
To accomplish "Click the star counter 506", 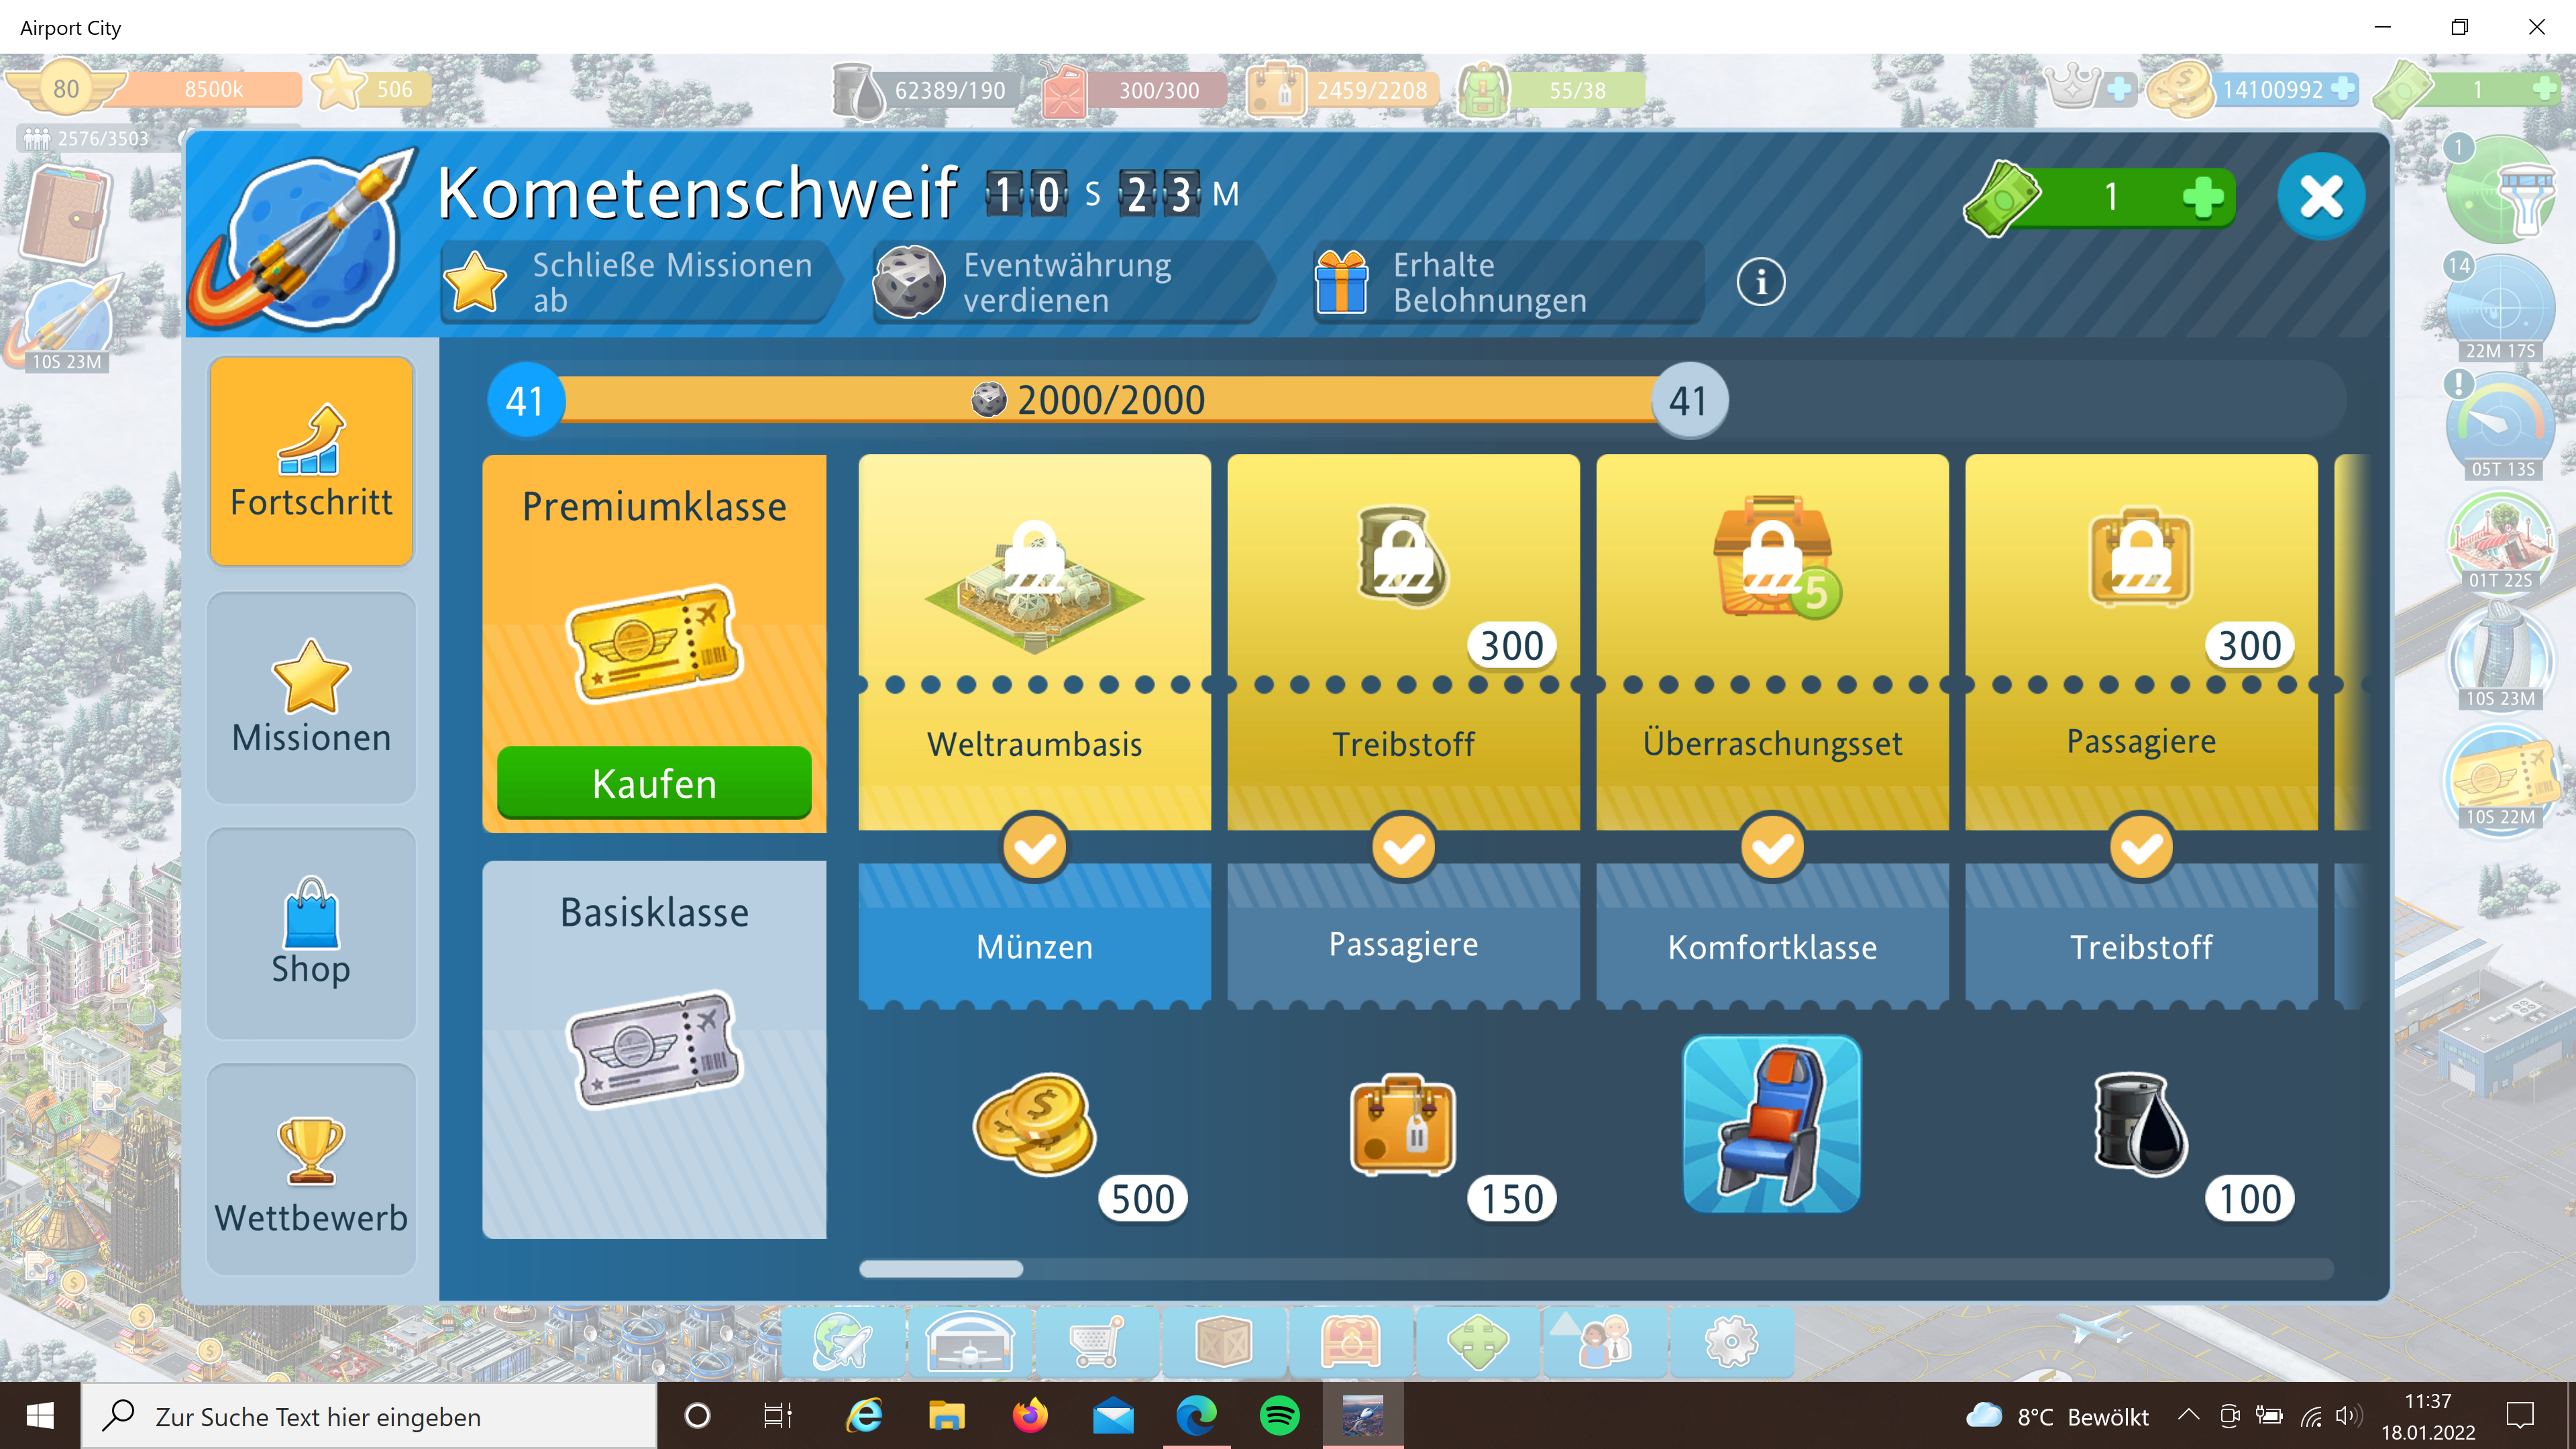I will [x=372, y=89].
